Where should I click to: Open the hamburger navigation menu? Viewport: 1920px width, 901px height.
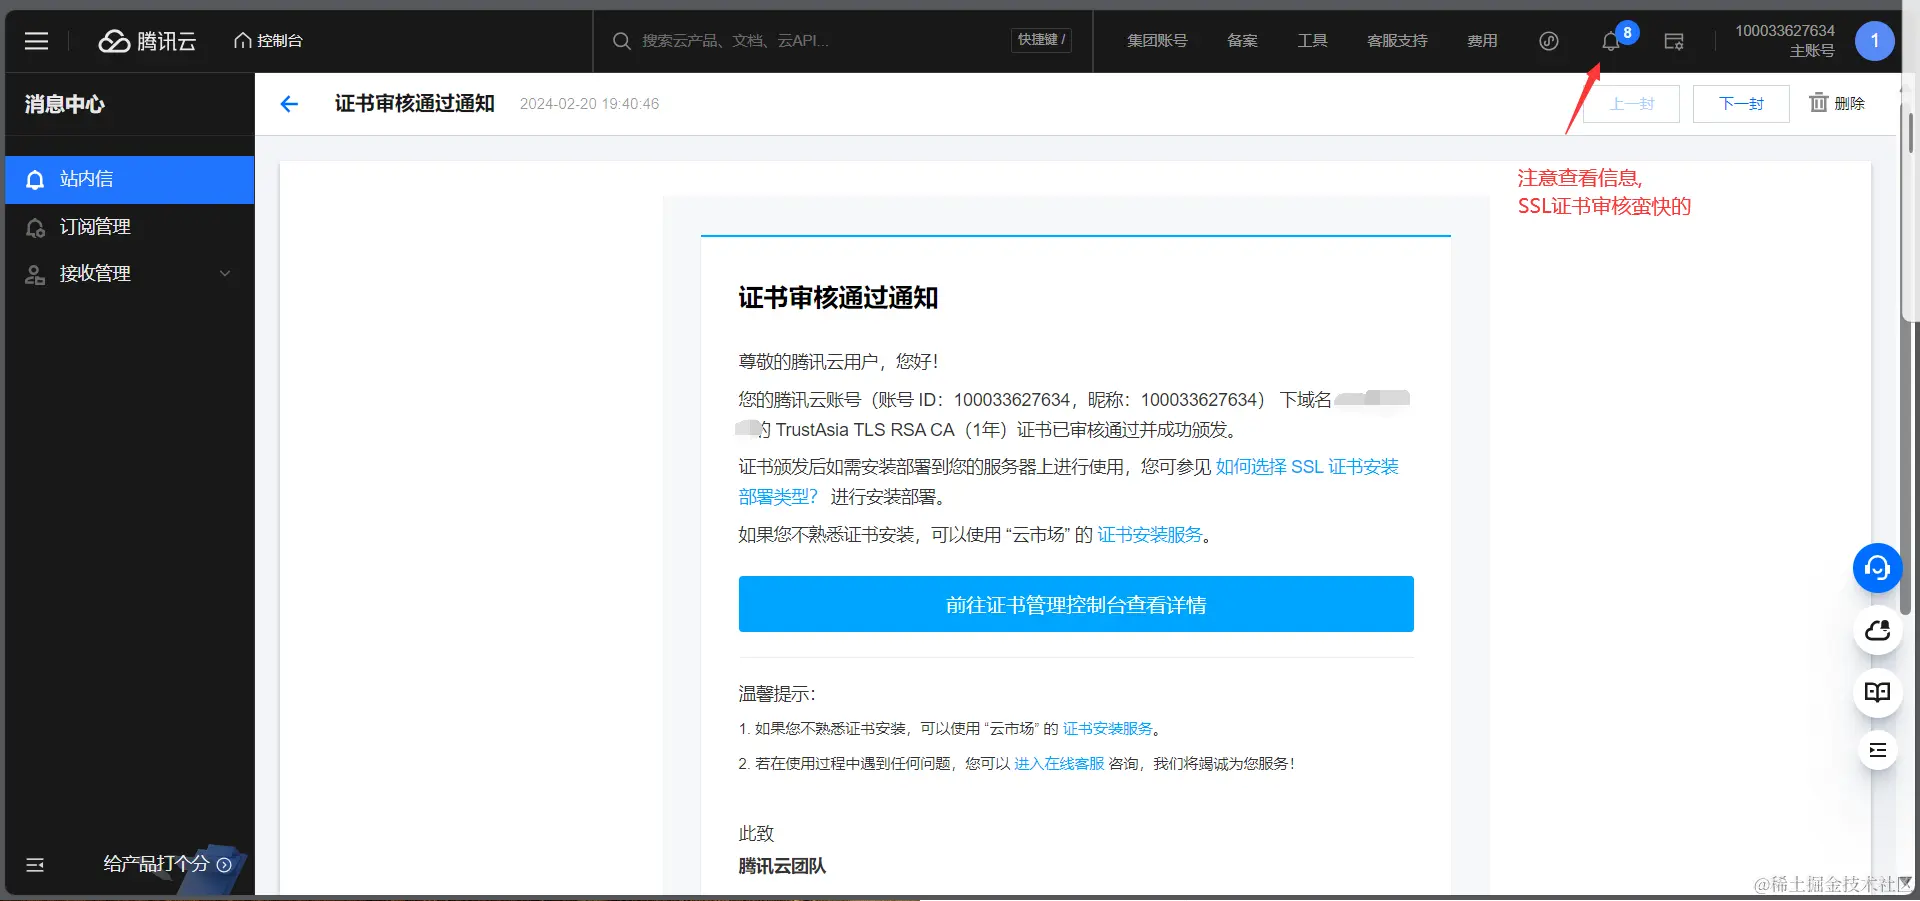pyautogui.click(x=36, y=41)
